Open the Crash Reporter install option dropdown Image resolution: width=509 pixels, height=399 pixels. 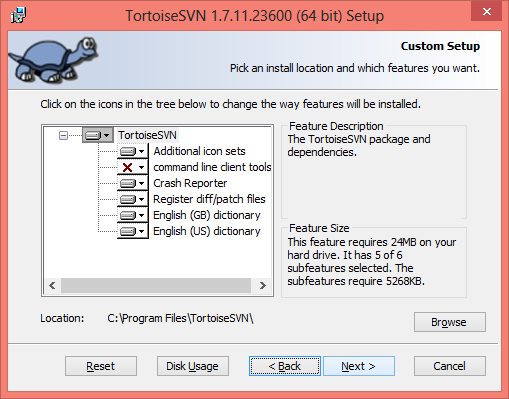click(133, 183)
